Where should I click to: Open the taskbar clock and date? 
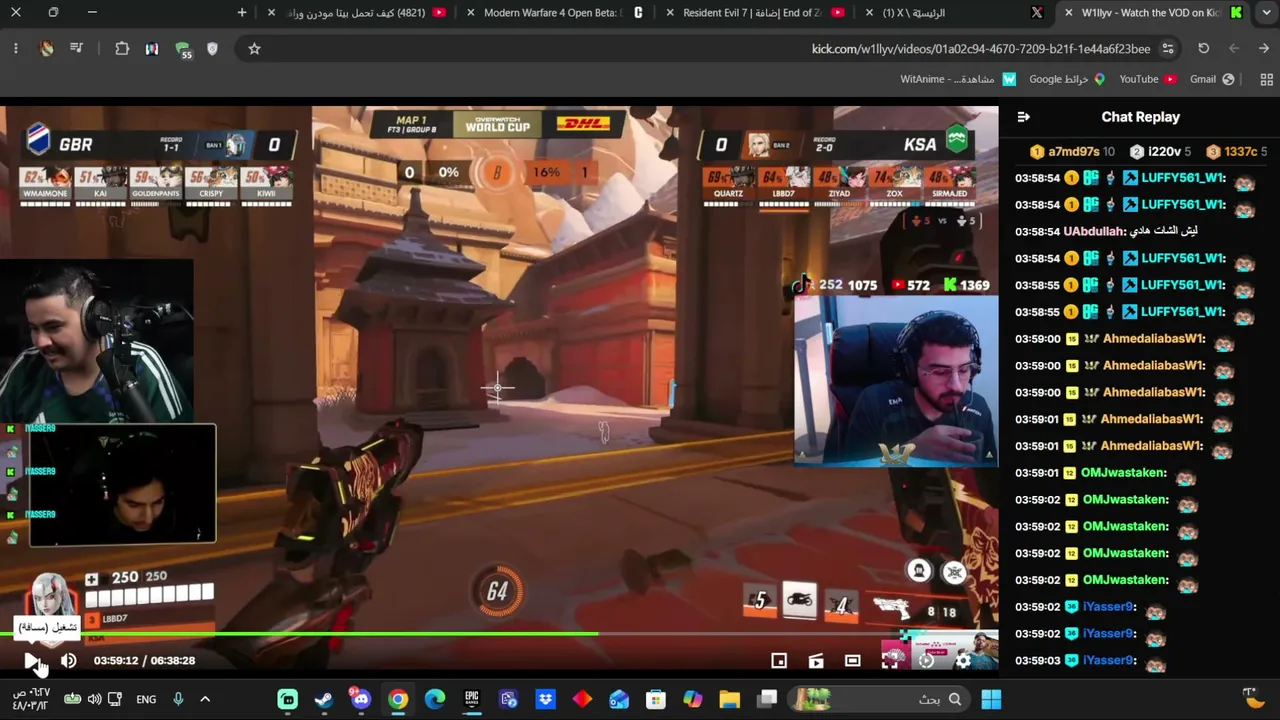click(30, 699)
